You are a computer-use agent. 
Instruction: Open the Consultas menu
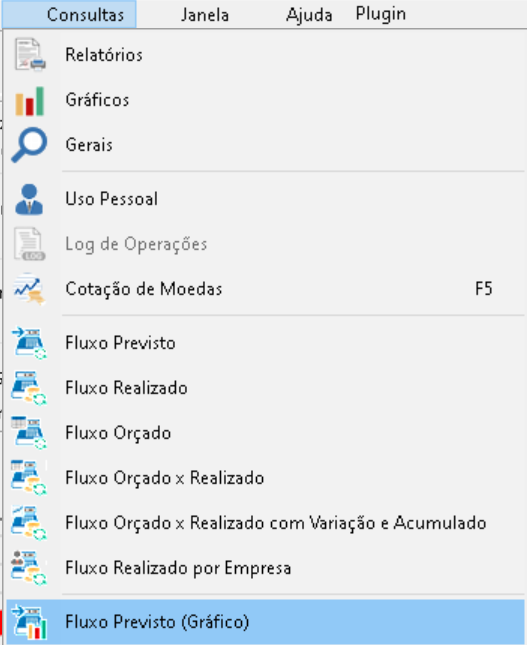point(85,15)
